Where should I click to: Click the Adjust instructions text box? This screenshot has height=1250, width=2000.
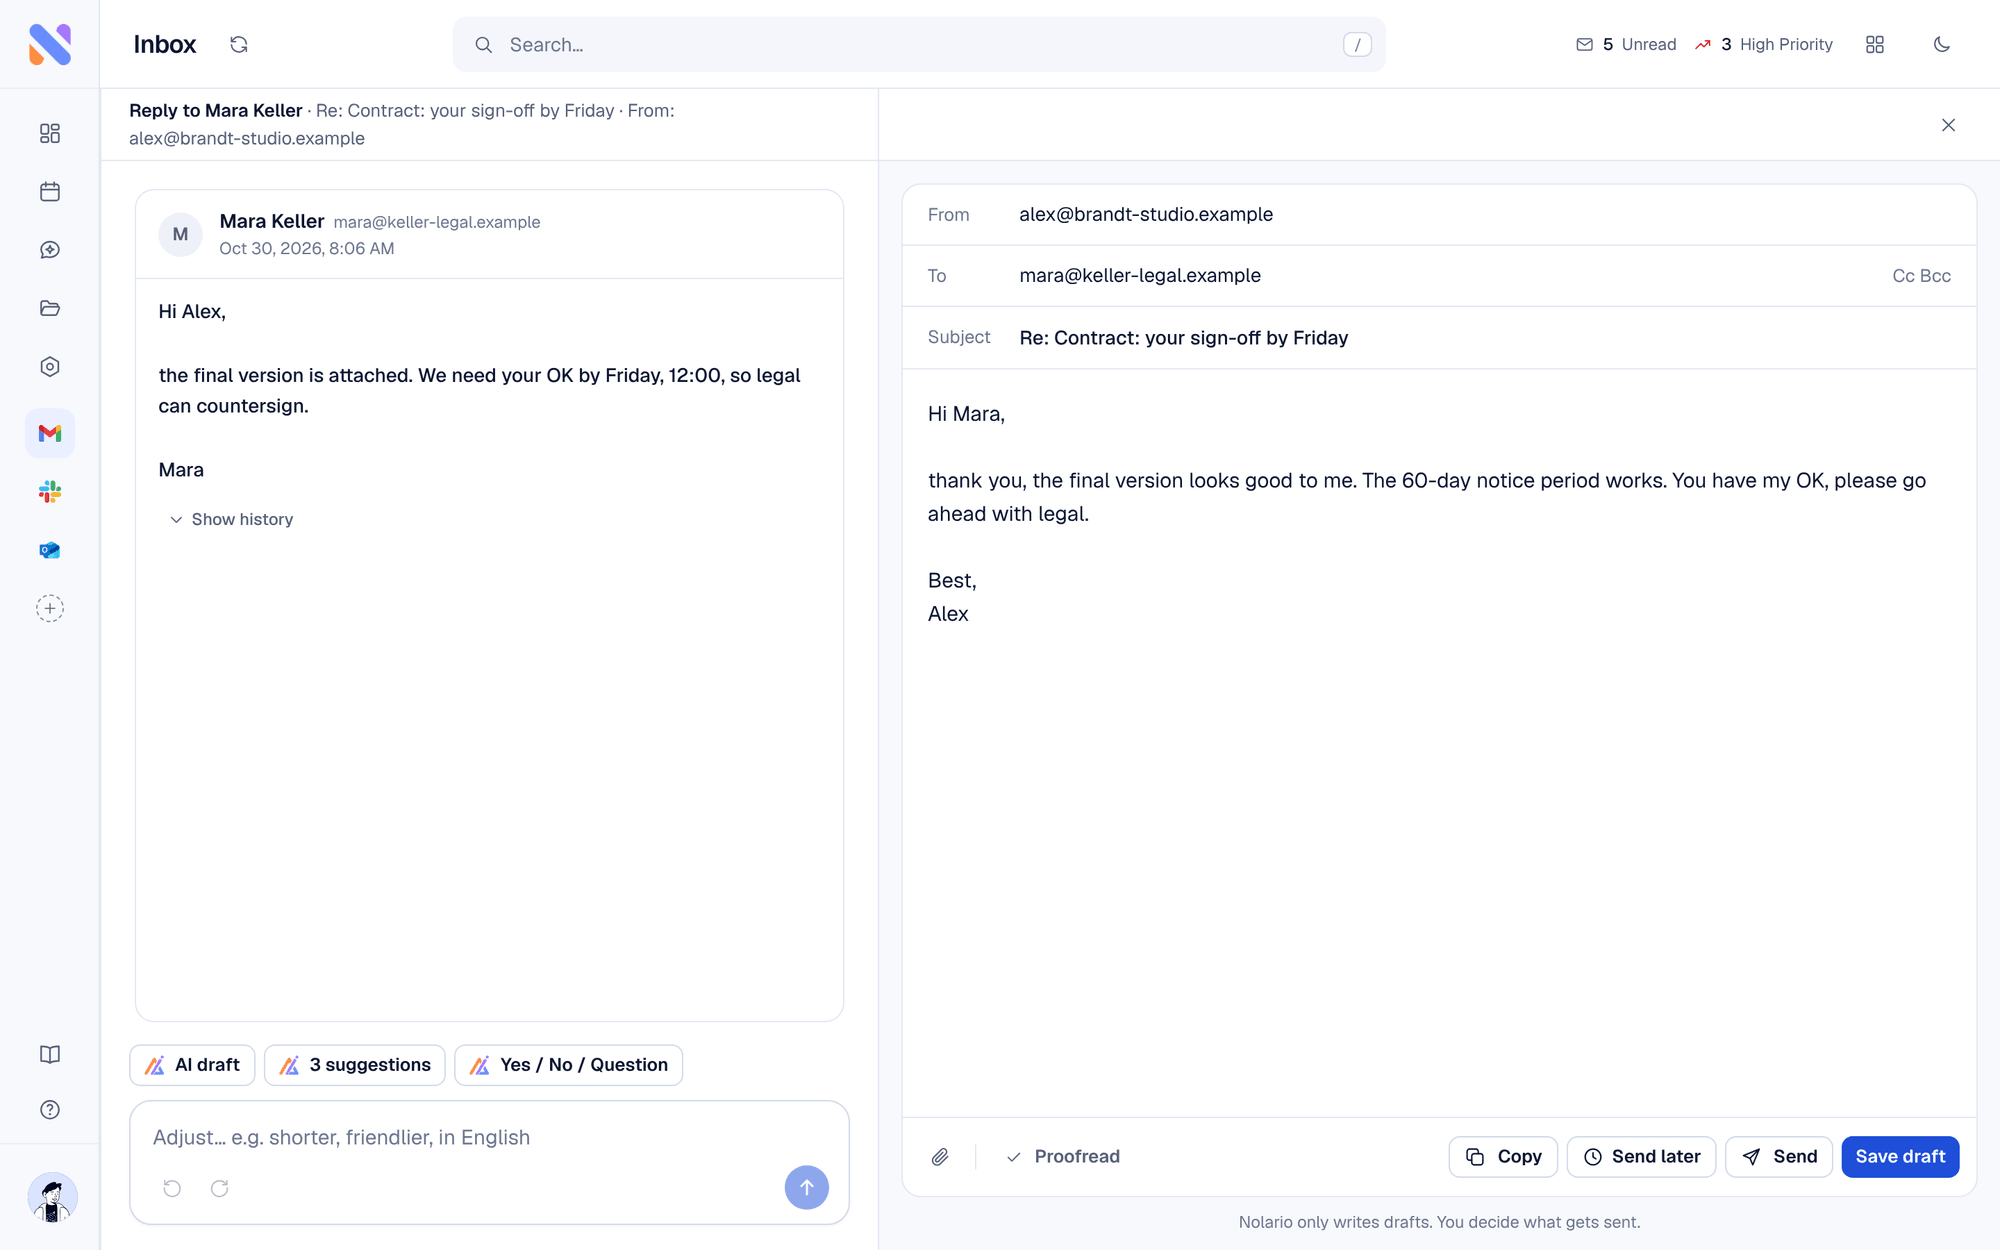489,1137
